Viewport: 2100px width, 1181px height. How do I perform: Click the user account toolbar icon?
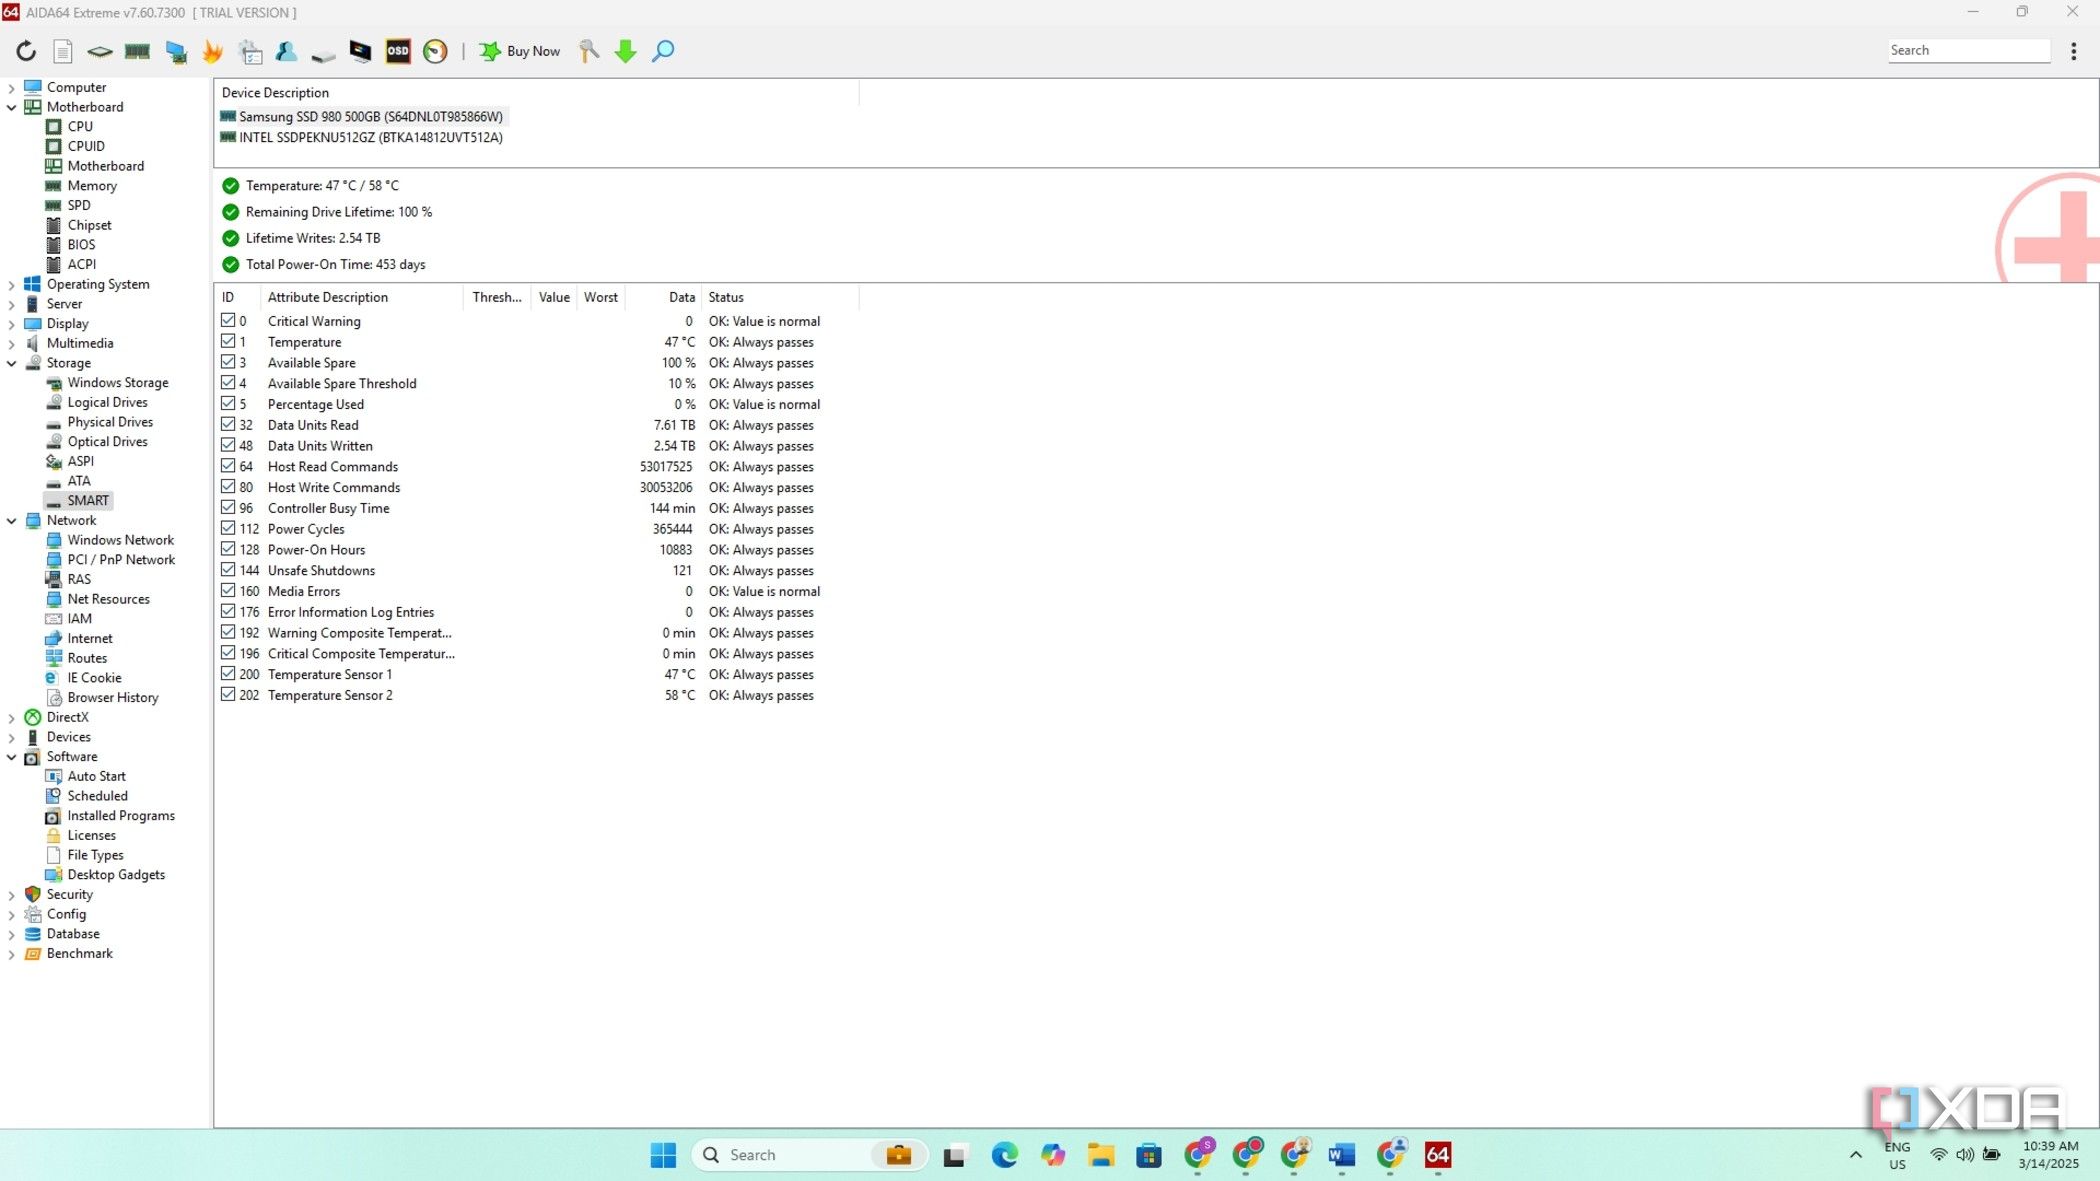[287, 51]
